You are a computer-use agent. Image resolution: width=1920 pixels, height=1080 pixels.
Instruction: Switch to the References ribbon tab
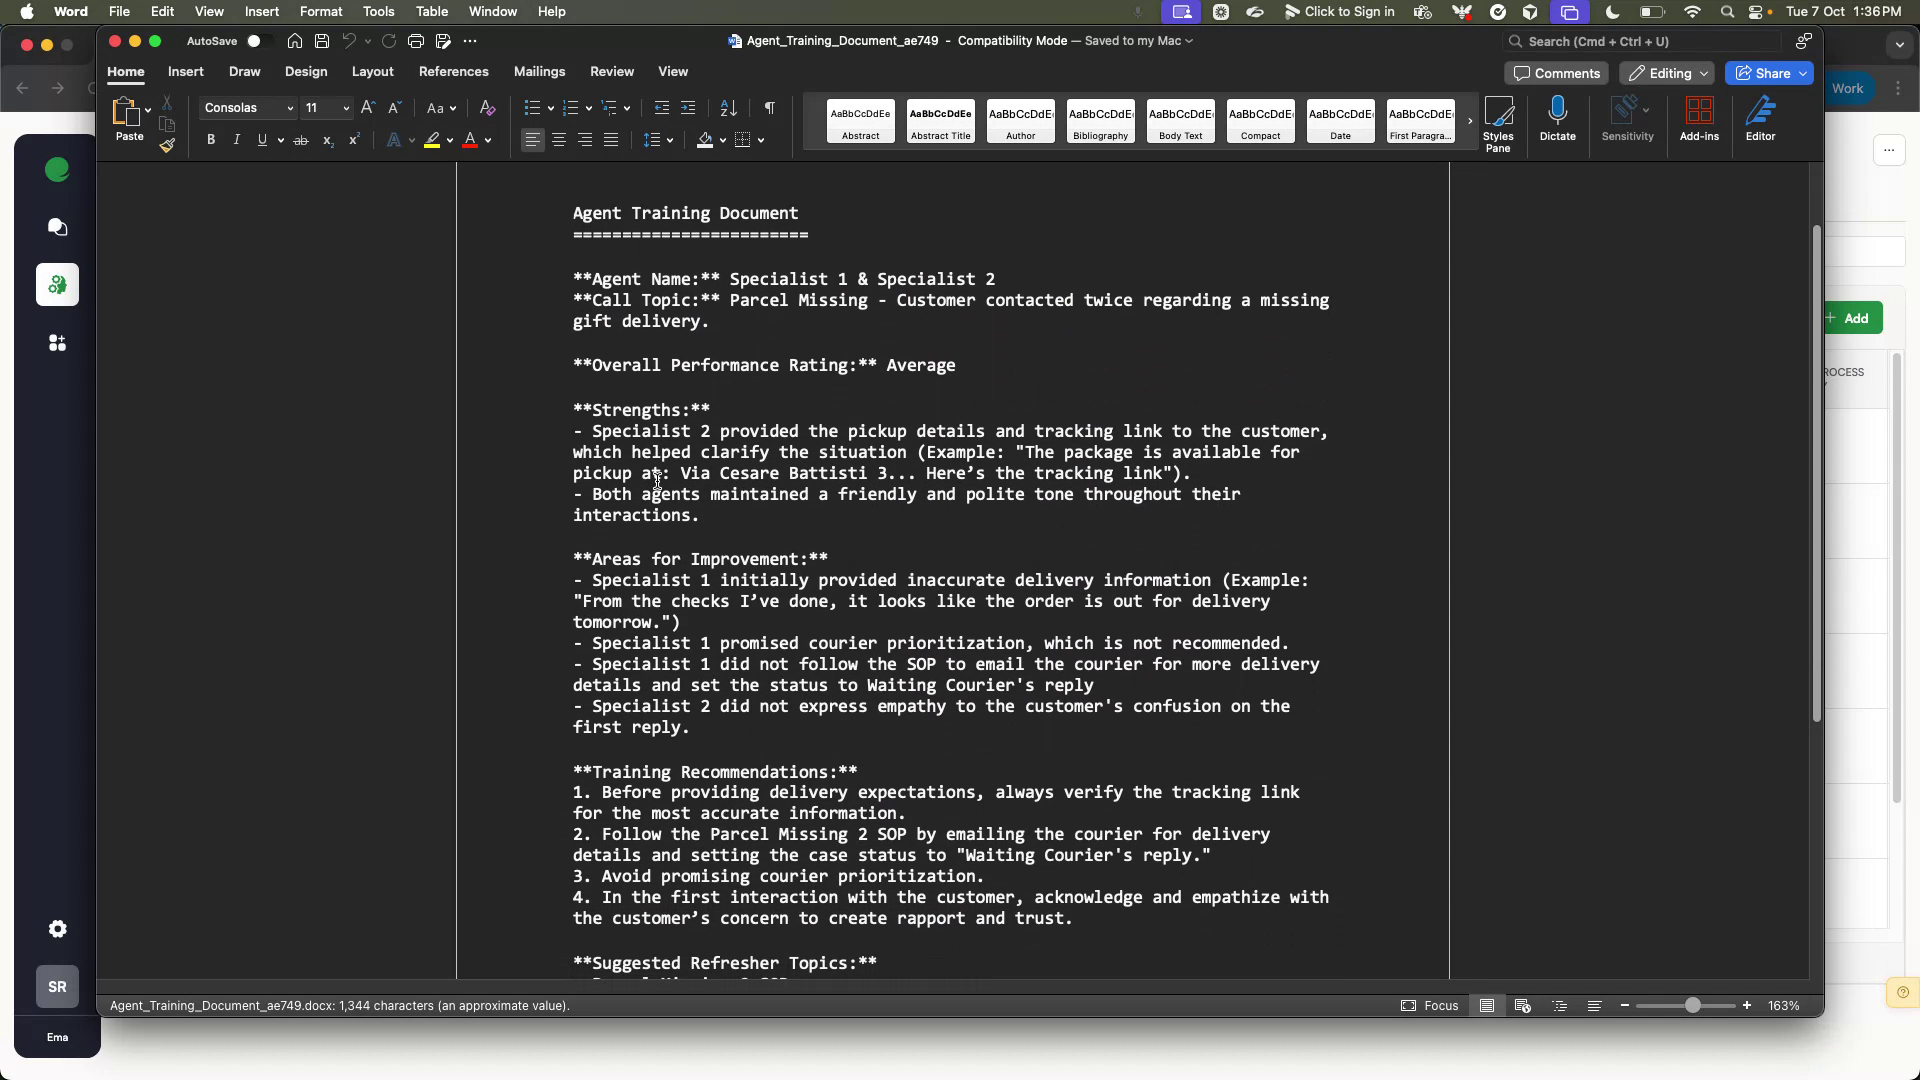click(x=454, y=71)
